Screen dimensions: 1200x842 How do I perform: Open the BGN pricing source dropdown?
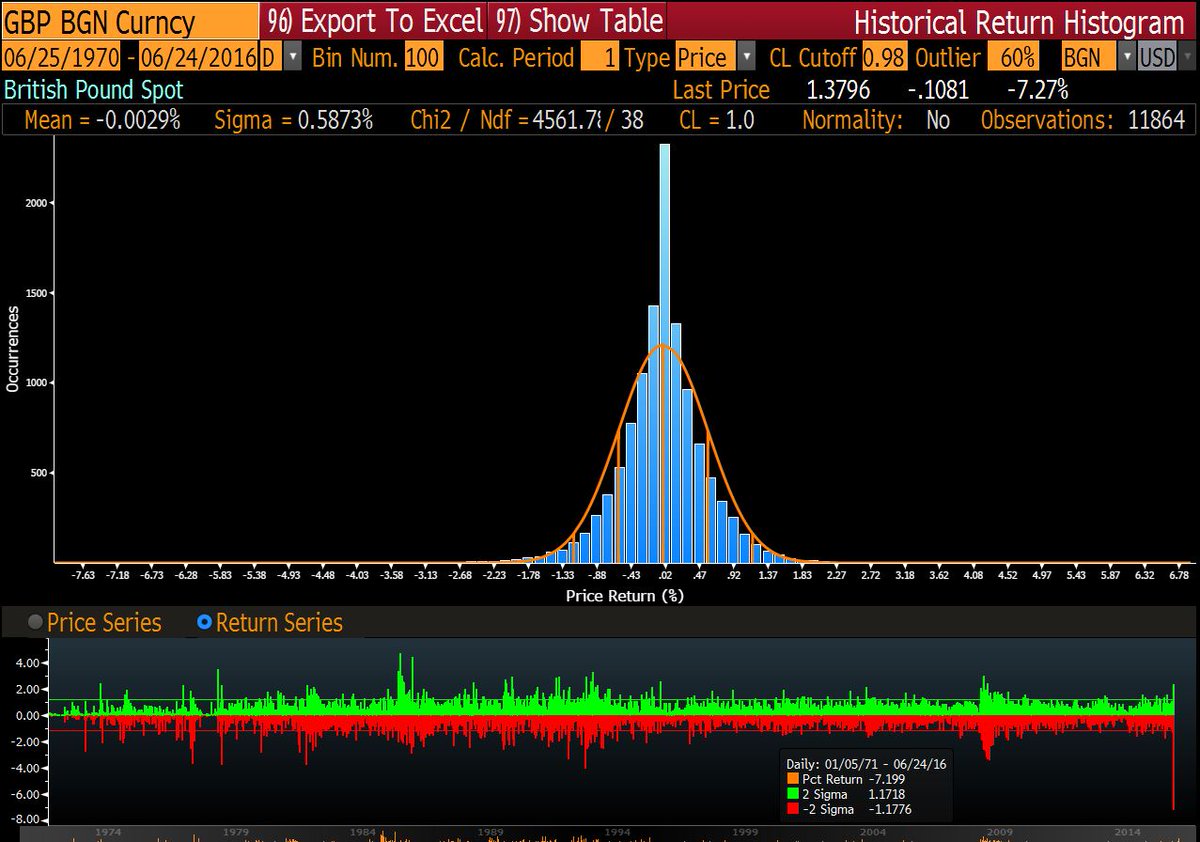[x=1126, y=58]
